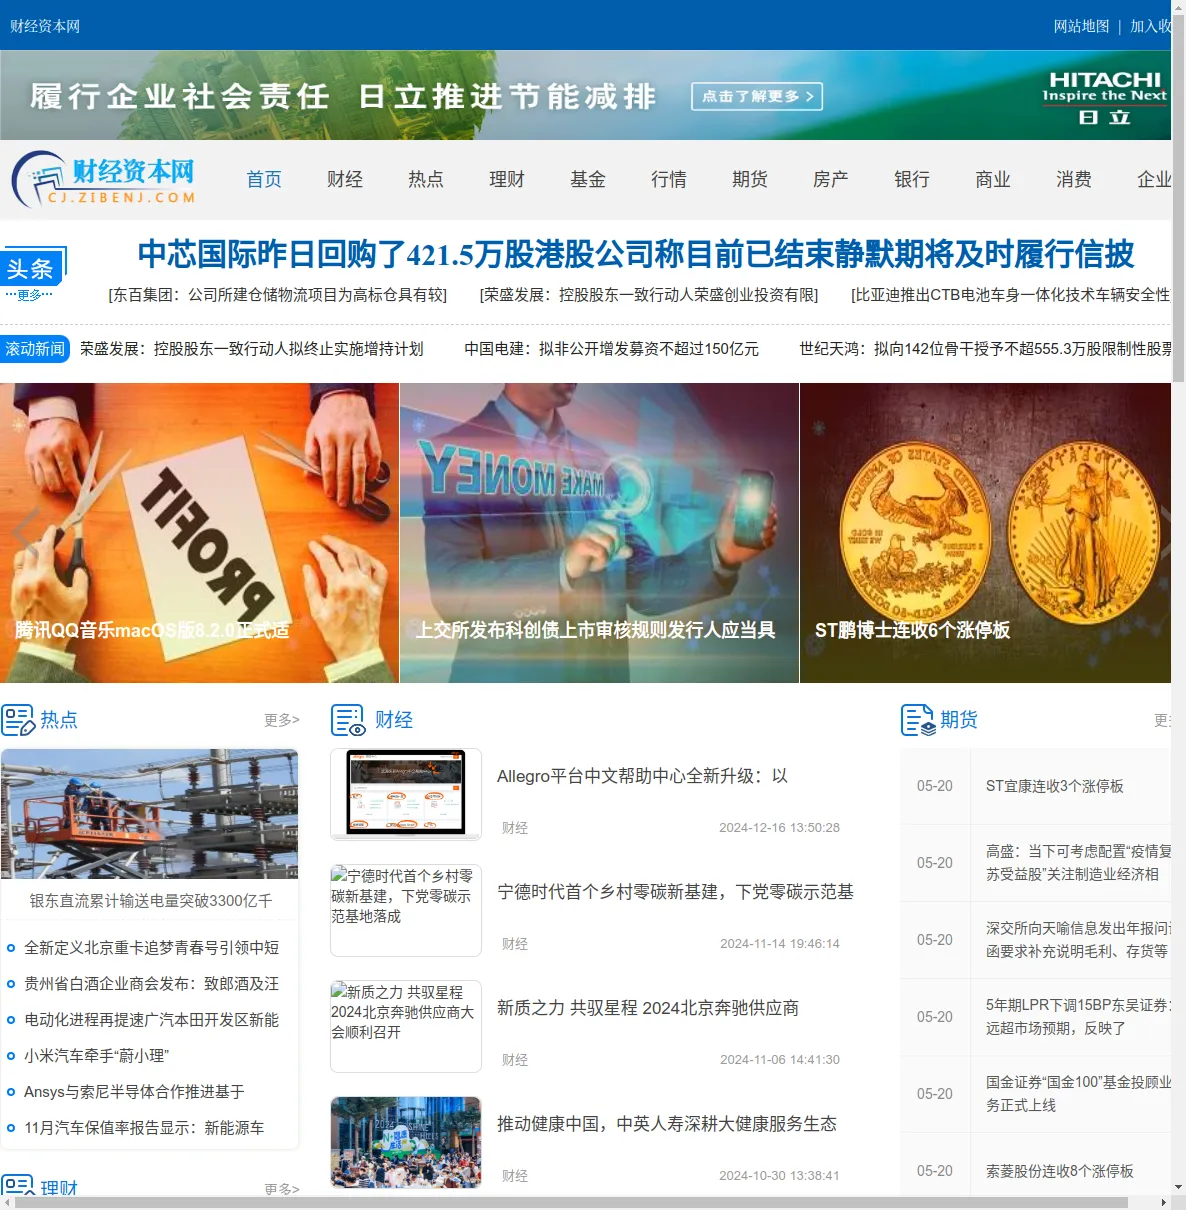The height and width of the screenshot is (1210, 1186).
Task: Open the 商业 navigation tab
Action: coord(993,179)
